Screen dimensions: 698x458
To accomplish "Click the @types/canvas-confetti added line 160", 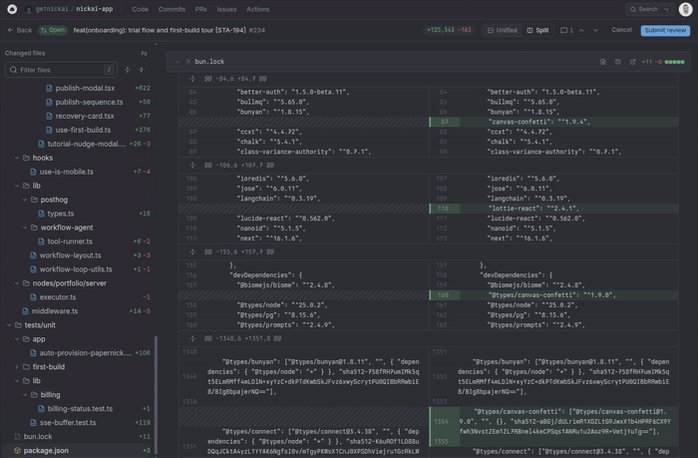I will [554, 295].
